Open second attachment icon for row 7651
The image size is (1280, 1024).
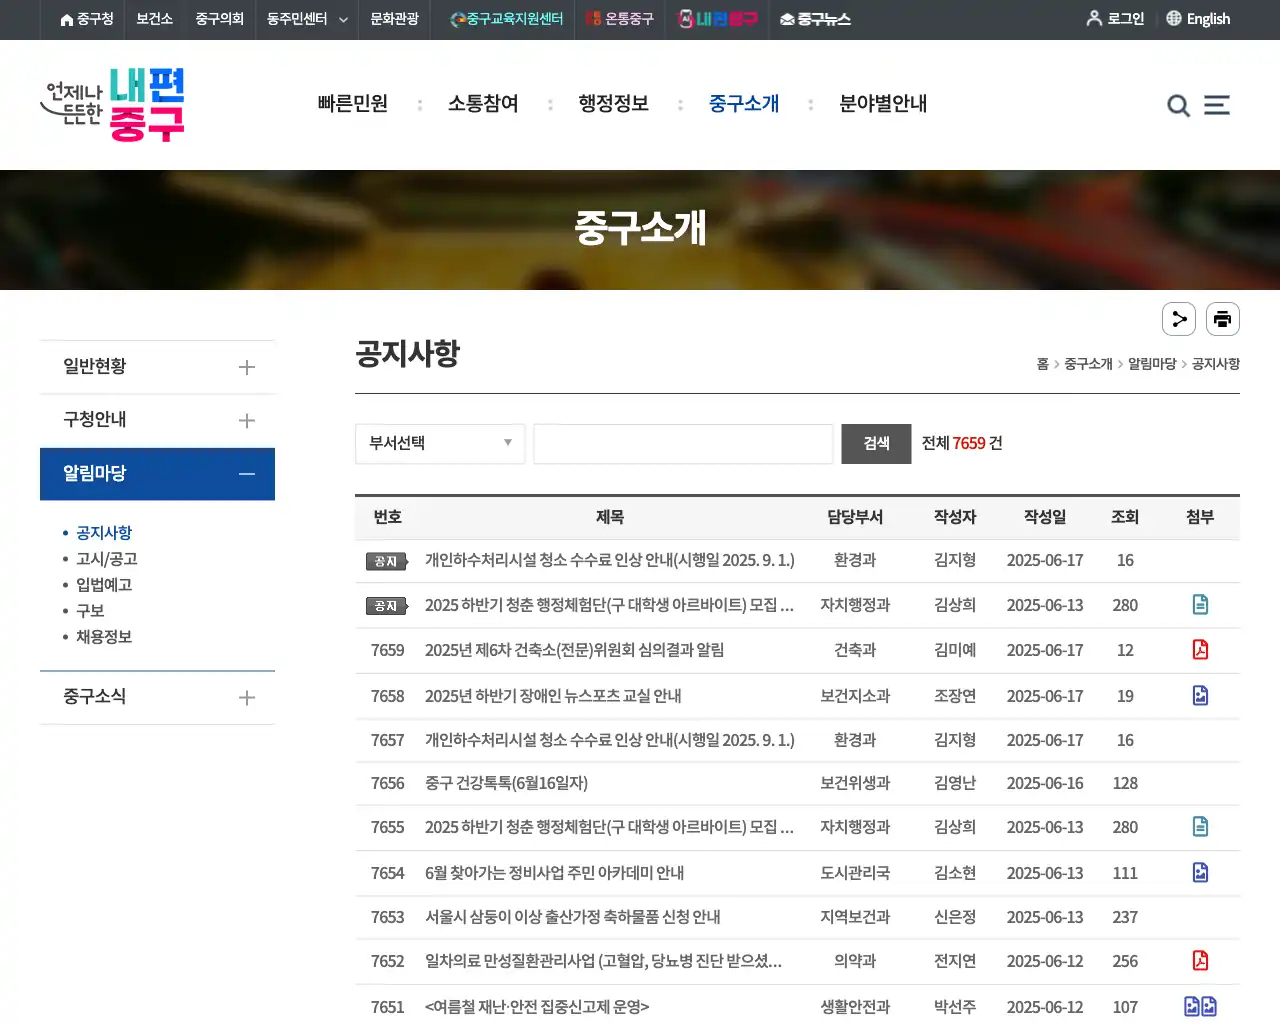(x=1209, y=1007)
